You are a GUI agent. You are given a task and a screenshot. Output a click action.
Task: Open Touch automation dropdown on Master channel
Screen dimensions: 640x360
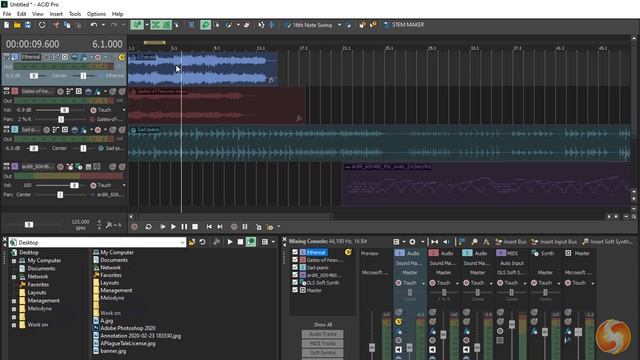point(593,283)
